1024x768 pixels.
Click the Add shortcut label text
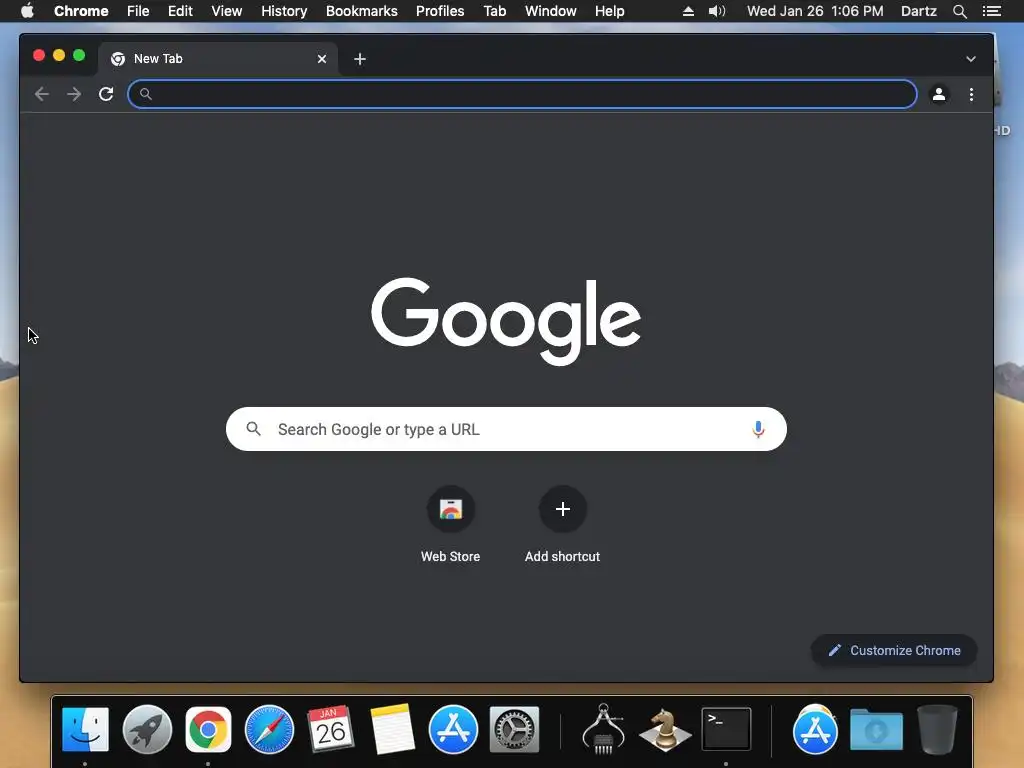562,556
